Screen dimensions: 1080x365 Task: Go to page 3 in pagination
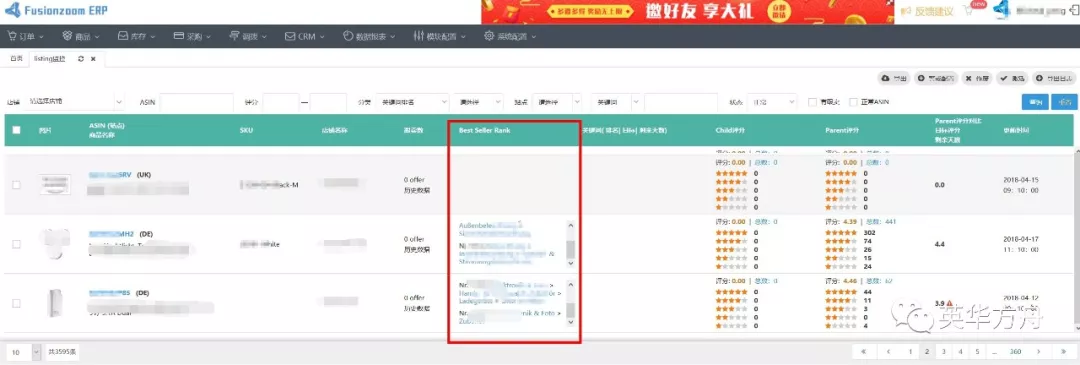[x=944, y=352]
